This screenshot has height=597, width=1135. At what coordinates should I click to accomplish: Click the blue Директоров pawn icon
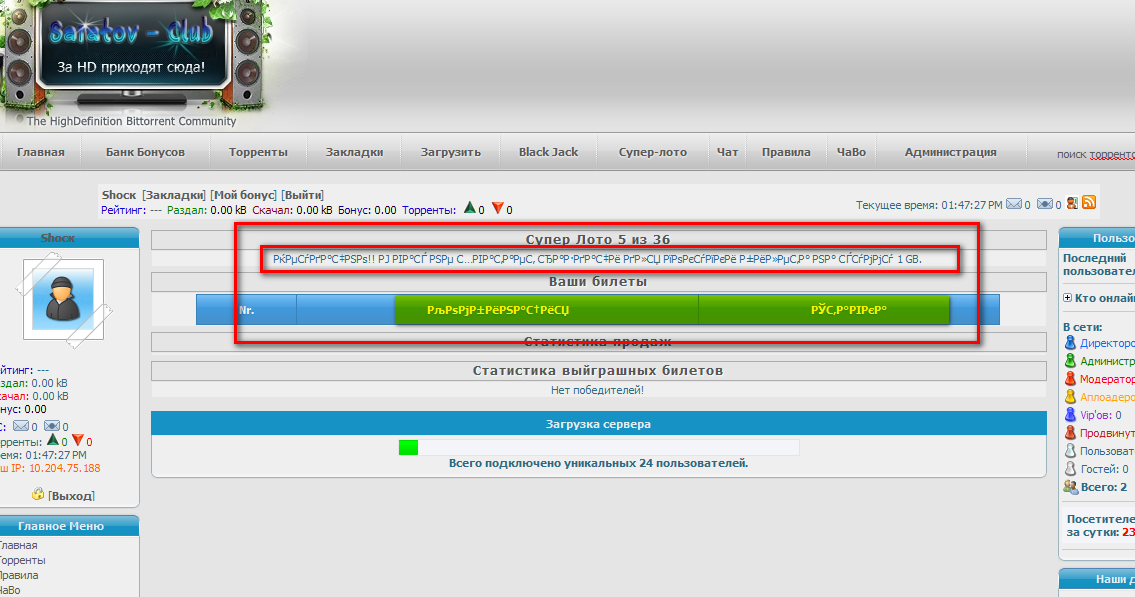[1070, 342]
